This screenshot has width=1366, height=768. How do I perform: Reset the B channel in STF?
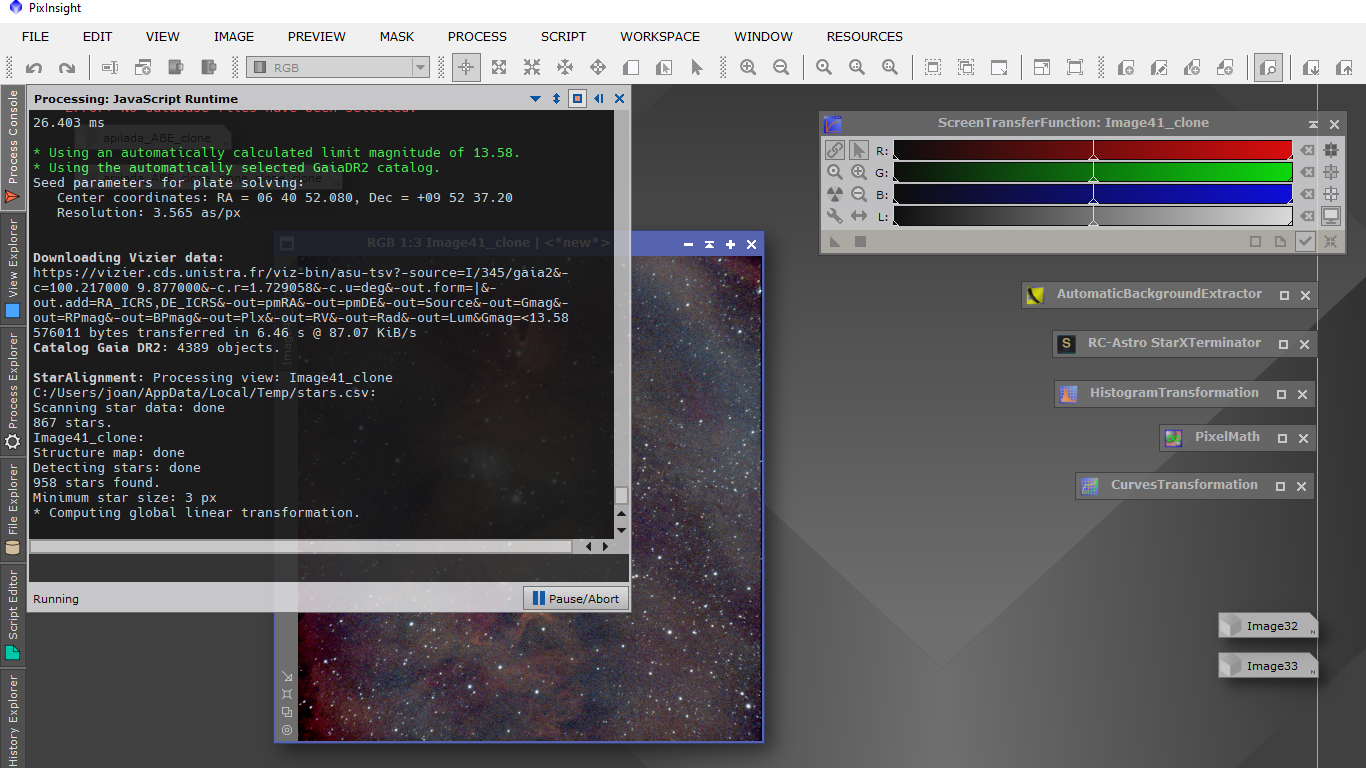(1306, 194)
